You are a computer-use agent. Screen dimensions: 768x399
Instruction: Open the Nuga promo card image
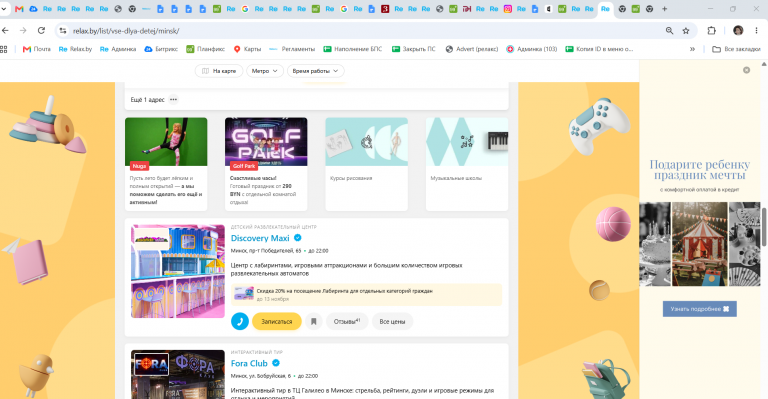(166, 141)
